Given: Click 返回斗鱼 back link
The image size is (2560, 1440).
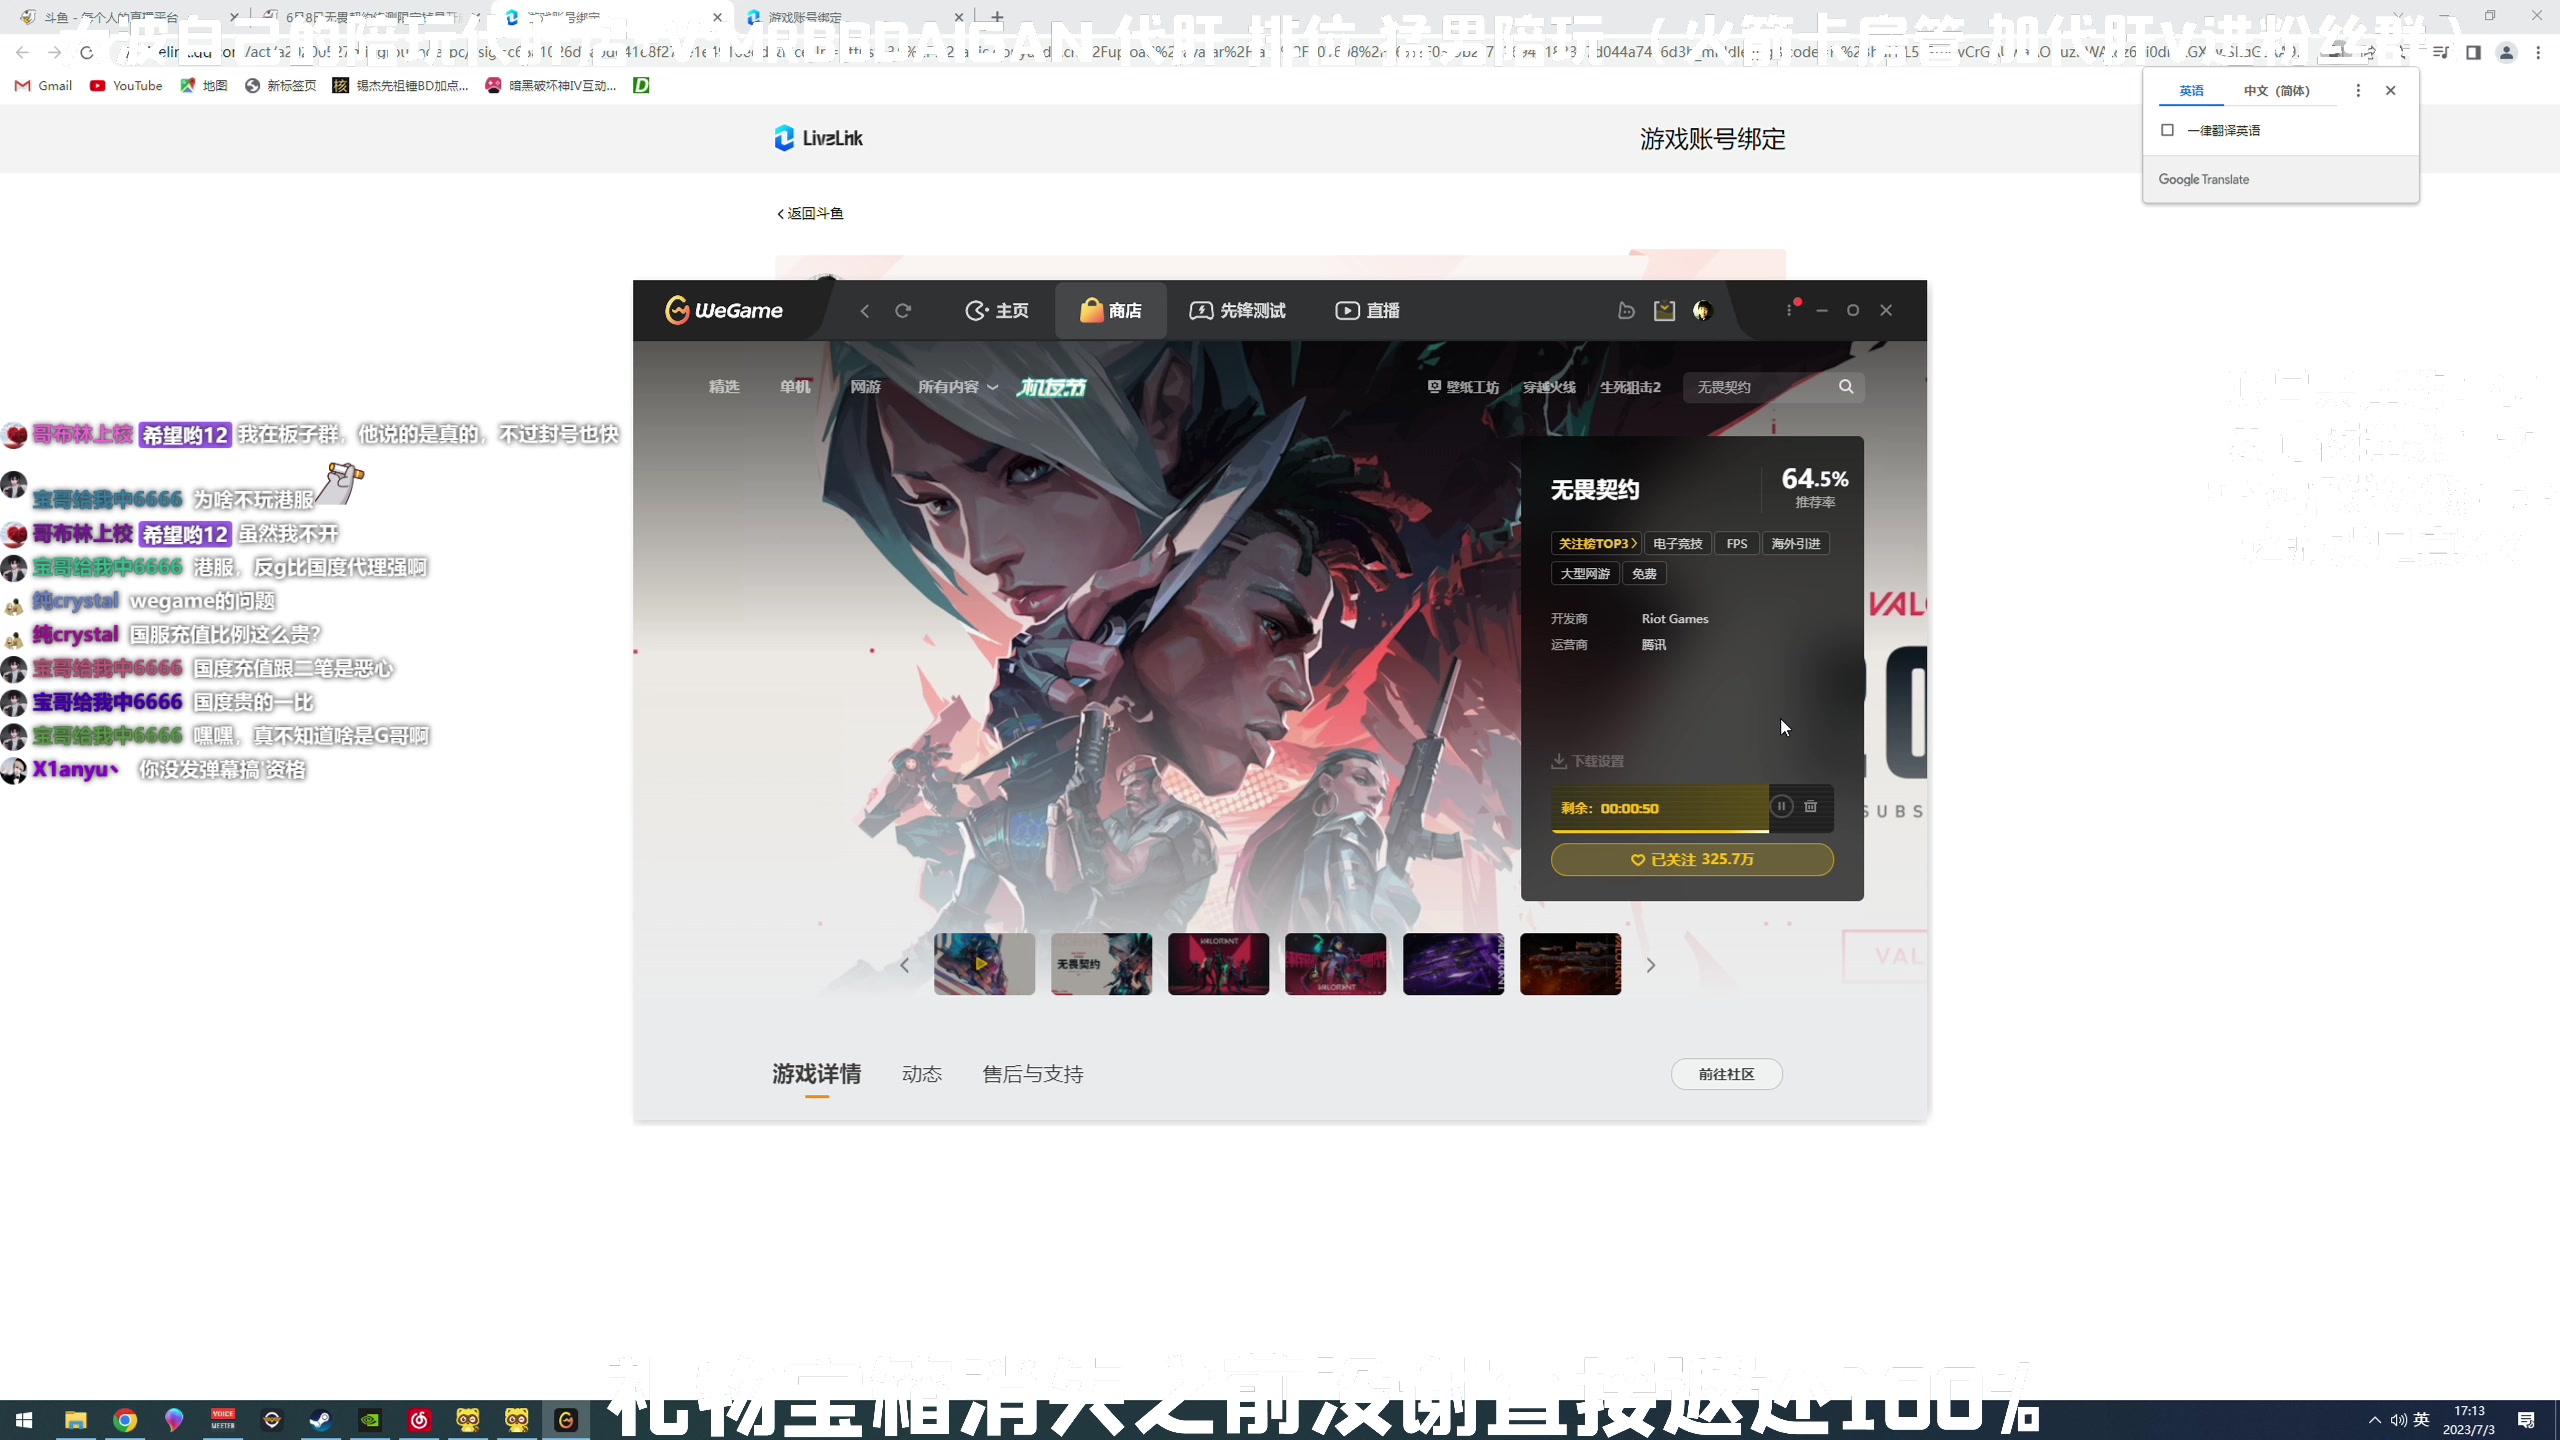Looking at the screenshot, I should point(811,214).
